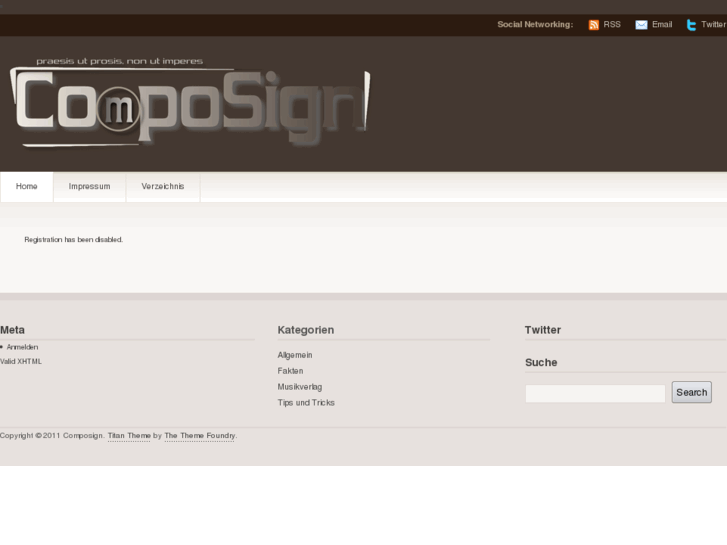This screenshot has height=545, width=727.
Task: Click the Twitter widget heading
Action: point(542,330)
